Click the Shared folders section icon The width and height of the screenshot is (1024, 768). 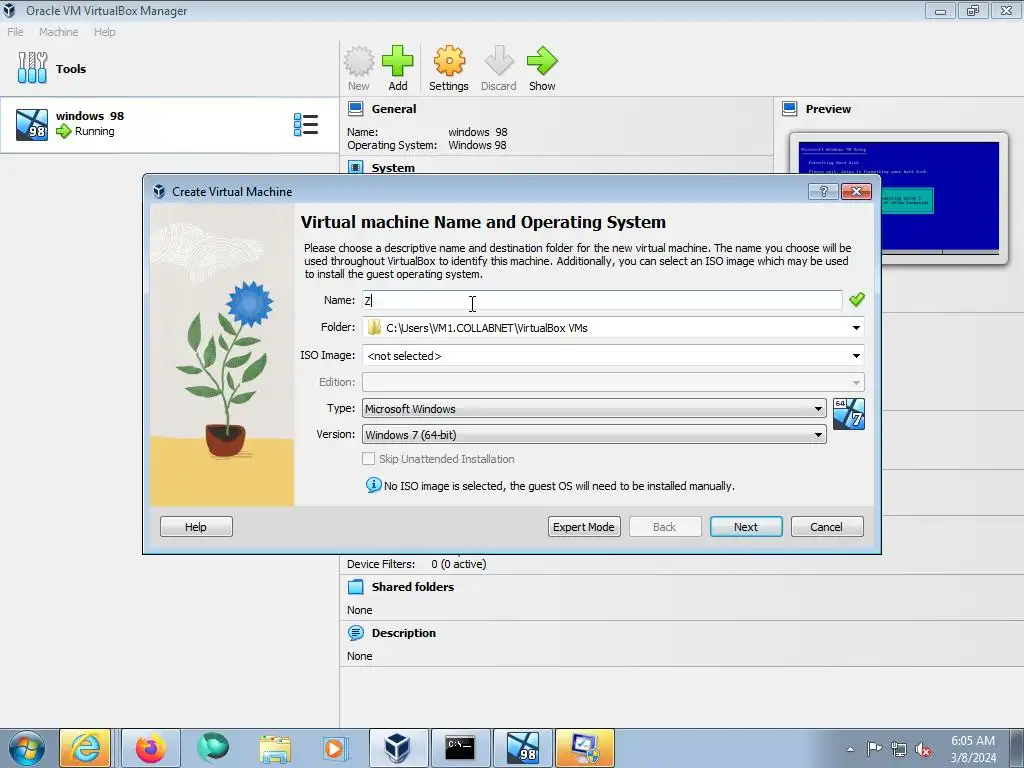click(x=356, y=586)
